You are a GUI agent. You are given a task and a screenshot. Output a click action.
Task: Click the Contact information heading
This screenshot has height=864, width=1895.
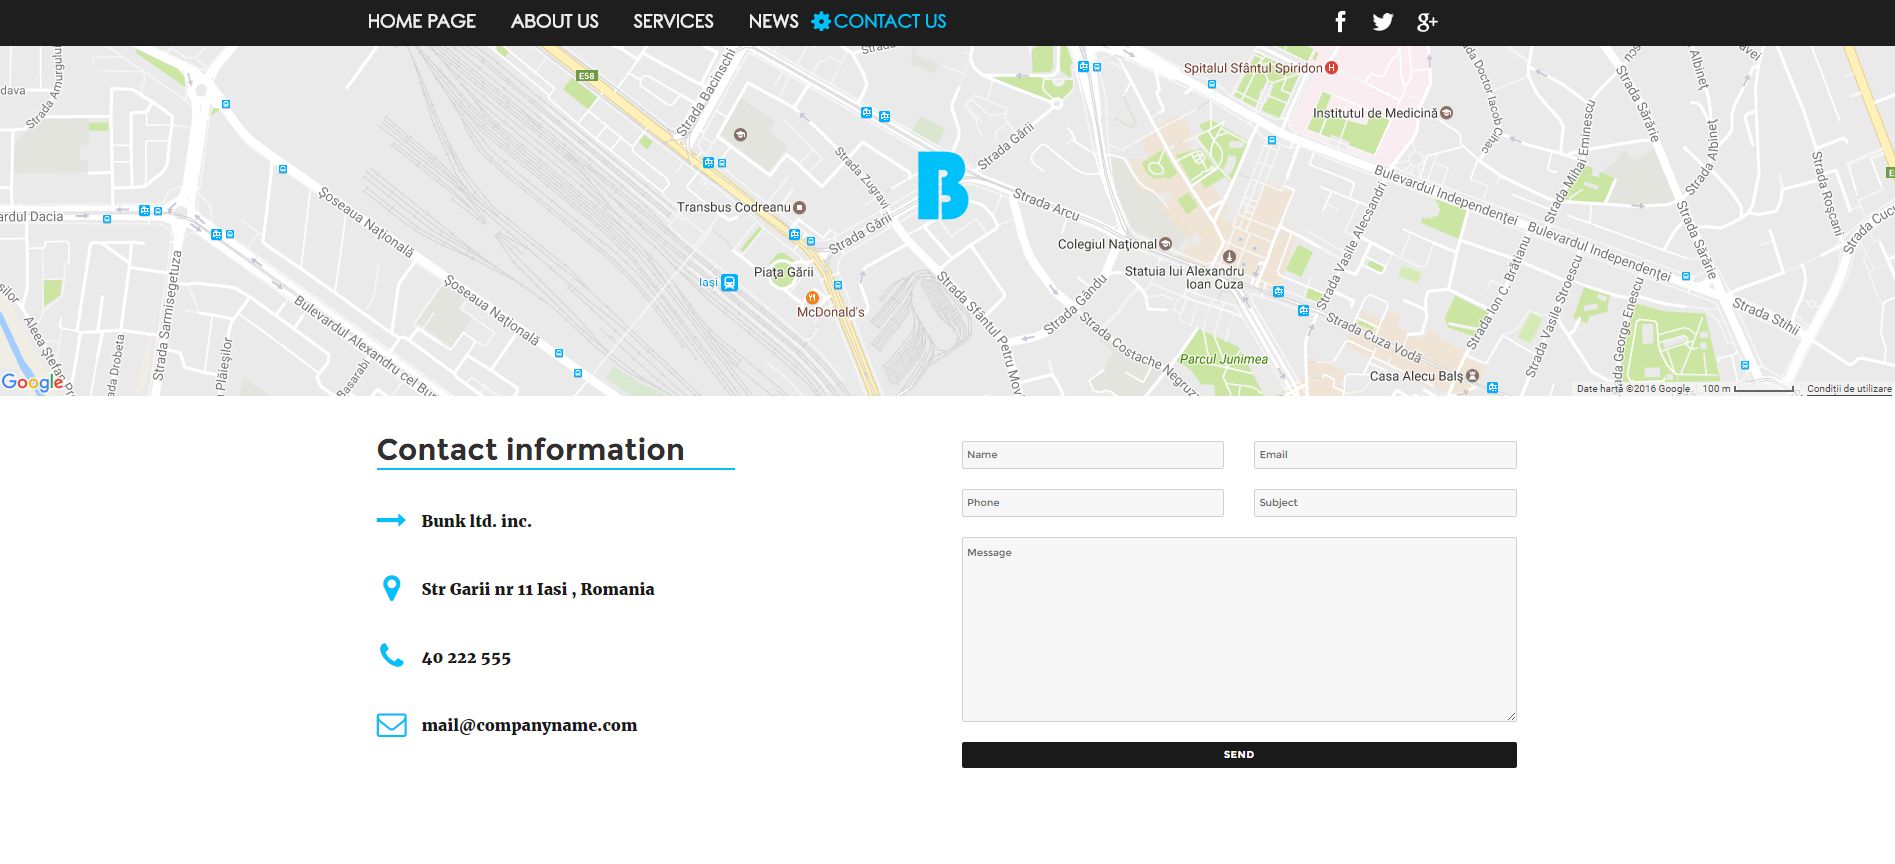(x=531, y=450)
